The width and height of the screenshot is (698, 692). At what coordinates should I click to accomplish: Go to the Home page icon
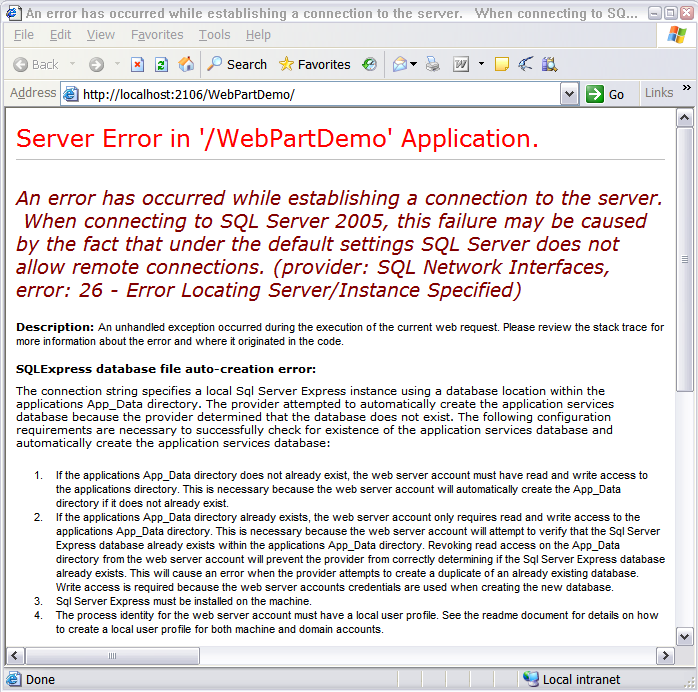click(x=186, y=64)
